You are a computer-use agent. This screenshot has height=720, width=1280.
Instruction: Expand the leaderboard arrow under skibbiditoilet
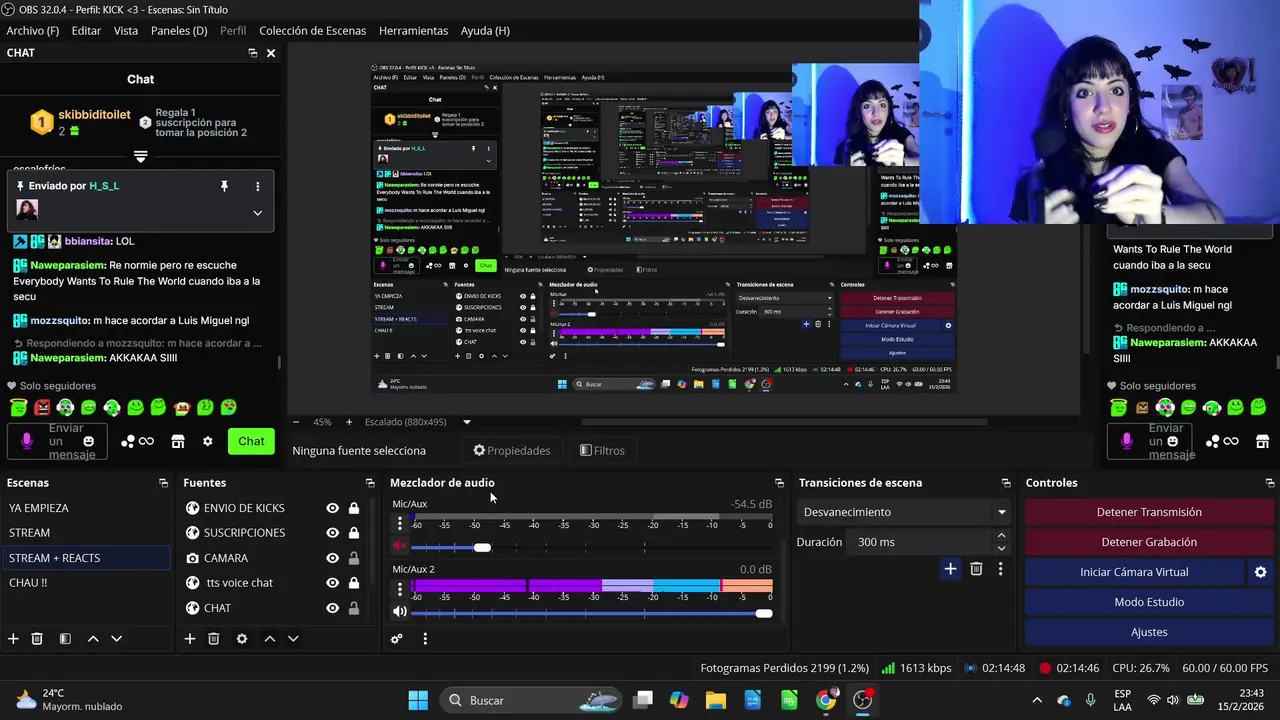140,157
